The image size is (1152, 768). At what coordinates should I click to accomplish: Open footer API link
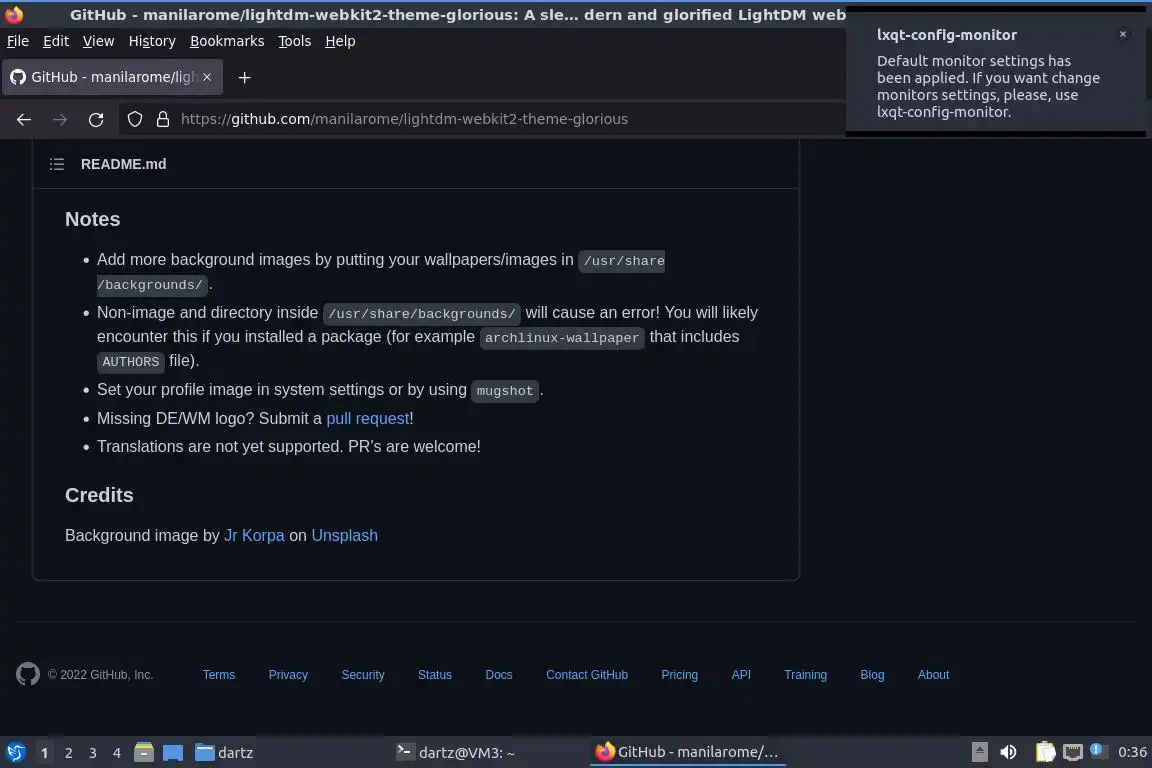(x=741, y=675)
